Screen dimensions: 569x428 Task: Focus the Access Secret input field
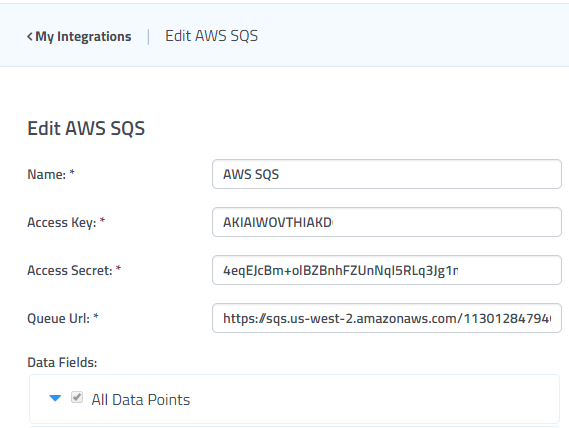click(387, 270)
